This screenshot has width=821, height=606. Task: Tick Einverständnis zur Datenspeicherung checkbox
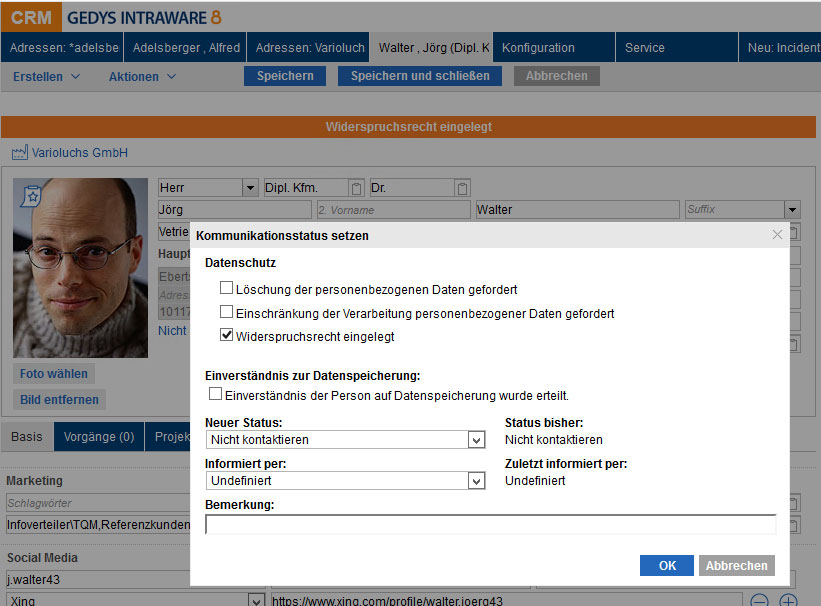point(216,395)
